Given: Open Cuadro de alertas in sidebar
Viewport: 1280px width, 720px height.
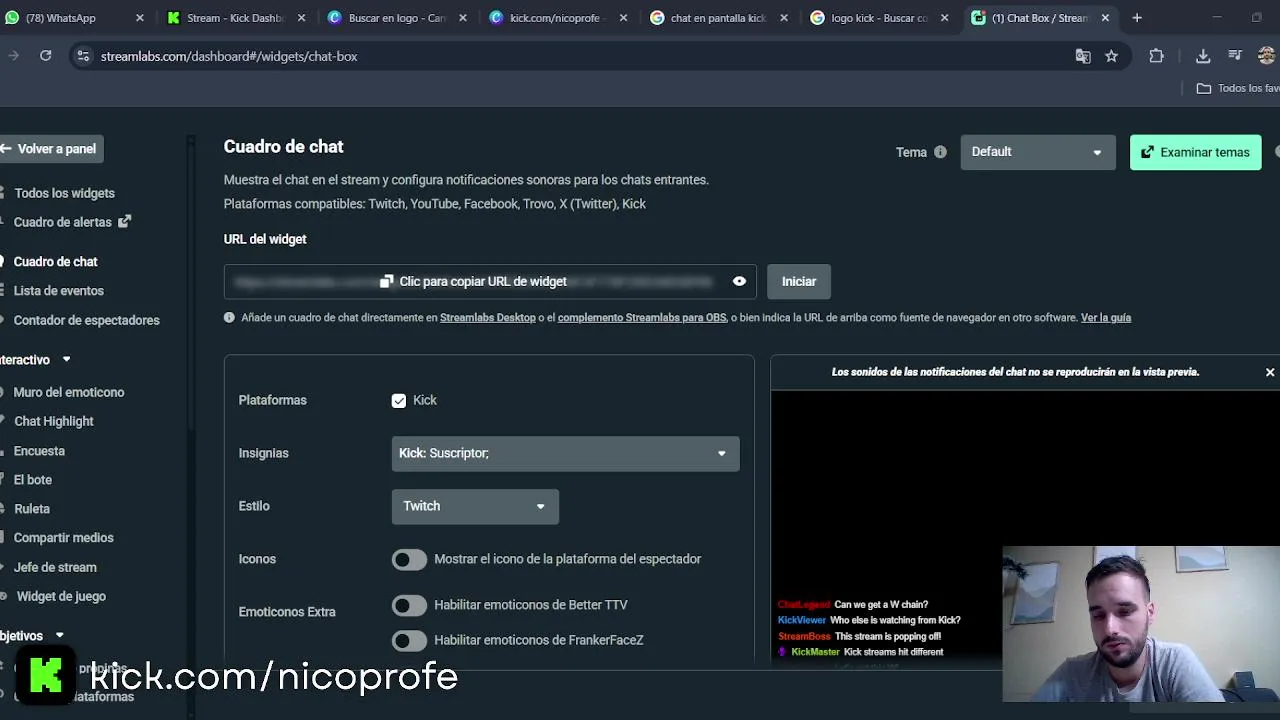Looking at the screenshot, I should click(62, 222).
